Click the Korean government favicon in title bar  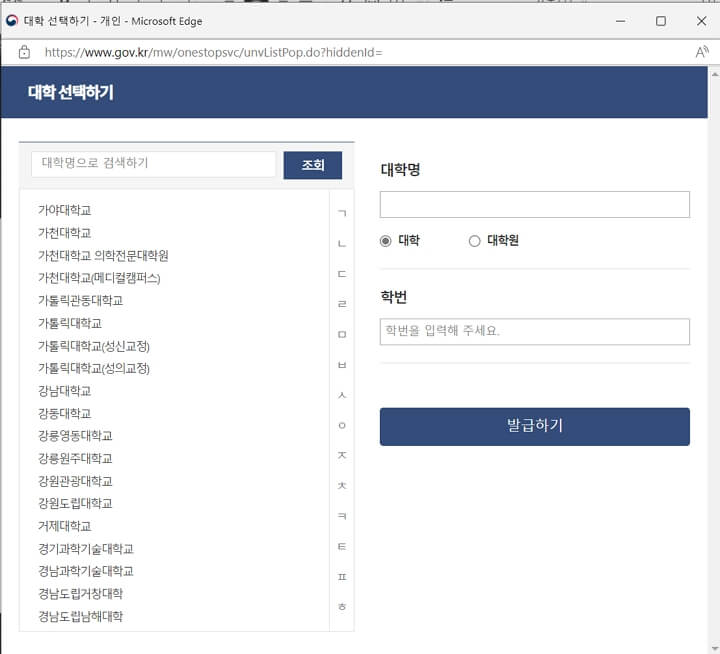point(12,21)
